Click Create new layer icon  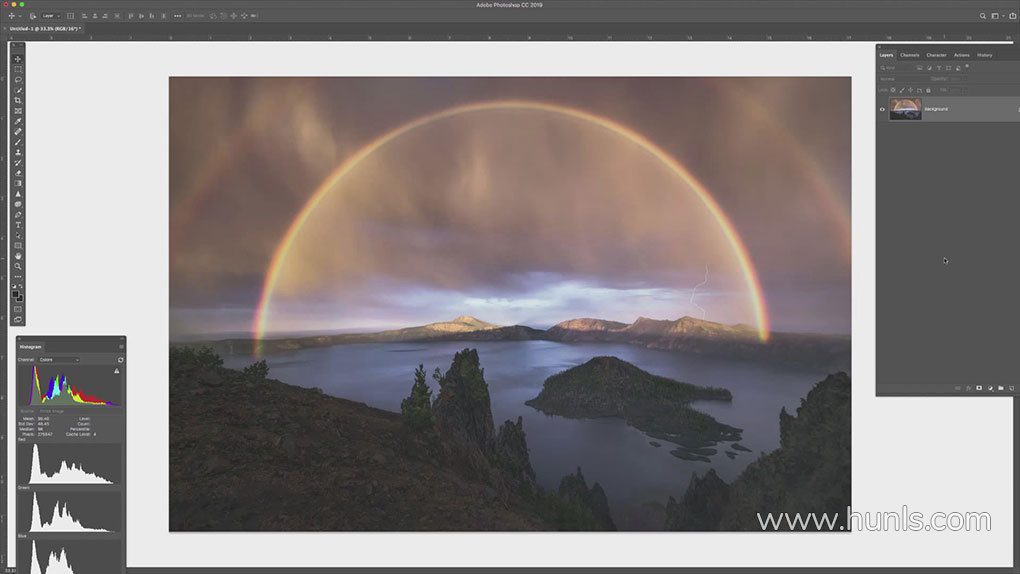pyautogui.click(x=1012, y=389)
